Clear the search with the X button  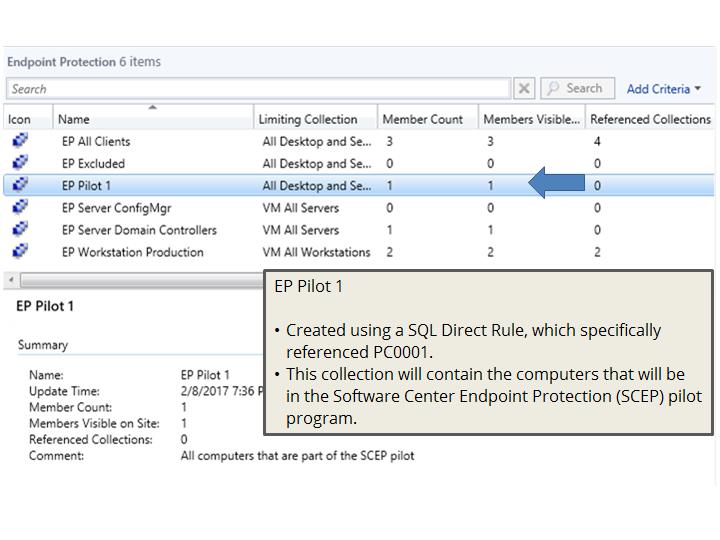coord(524,89)
